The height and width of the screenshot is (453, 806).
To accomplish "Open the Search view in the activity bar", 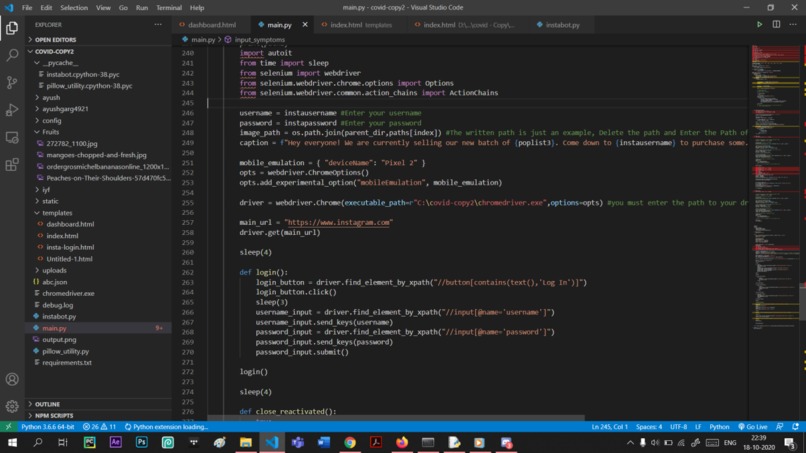I will click(x=12, y=55).
